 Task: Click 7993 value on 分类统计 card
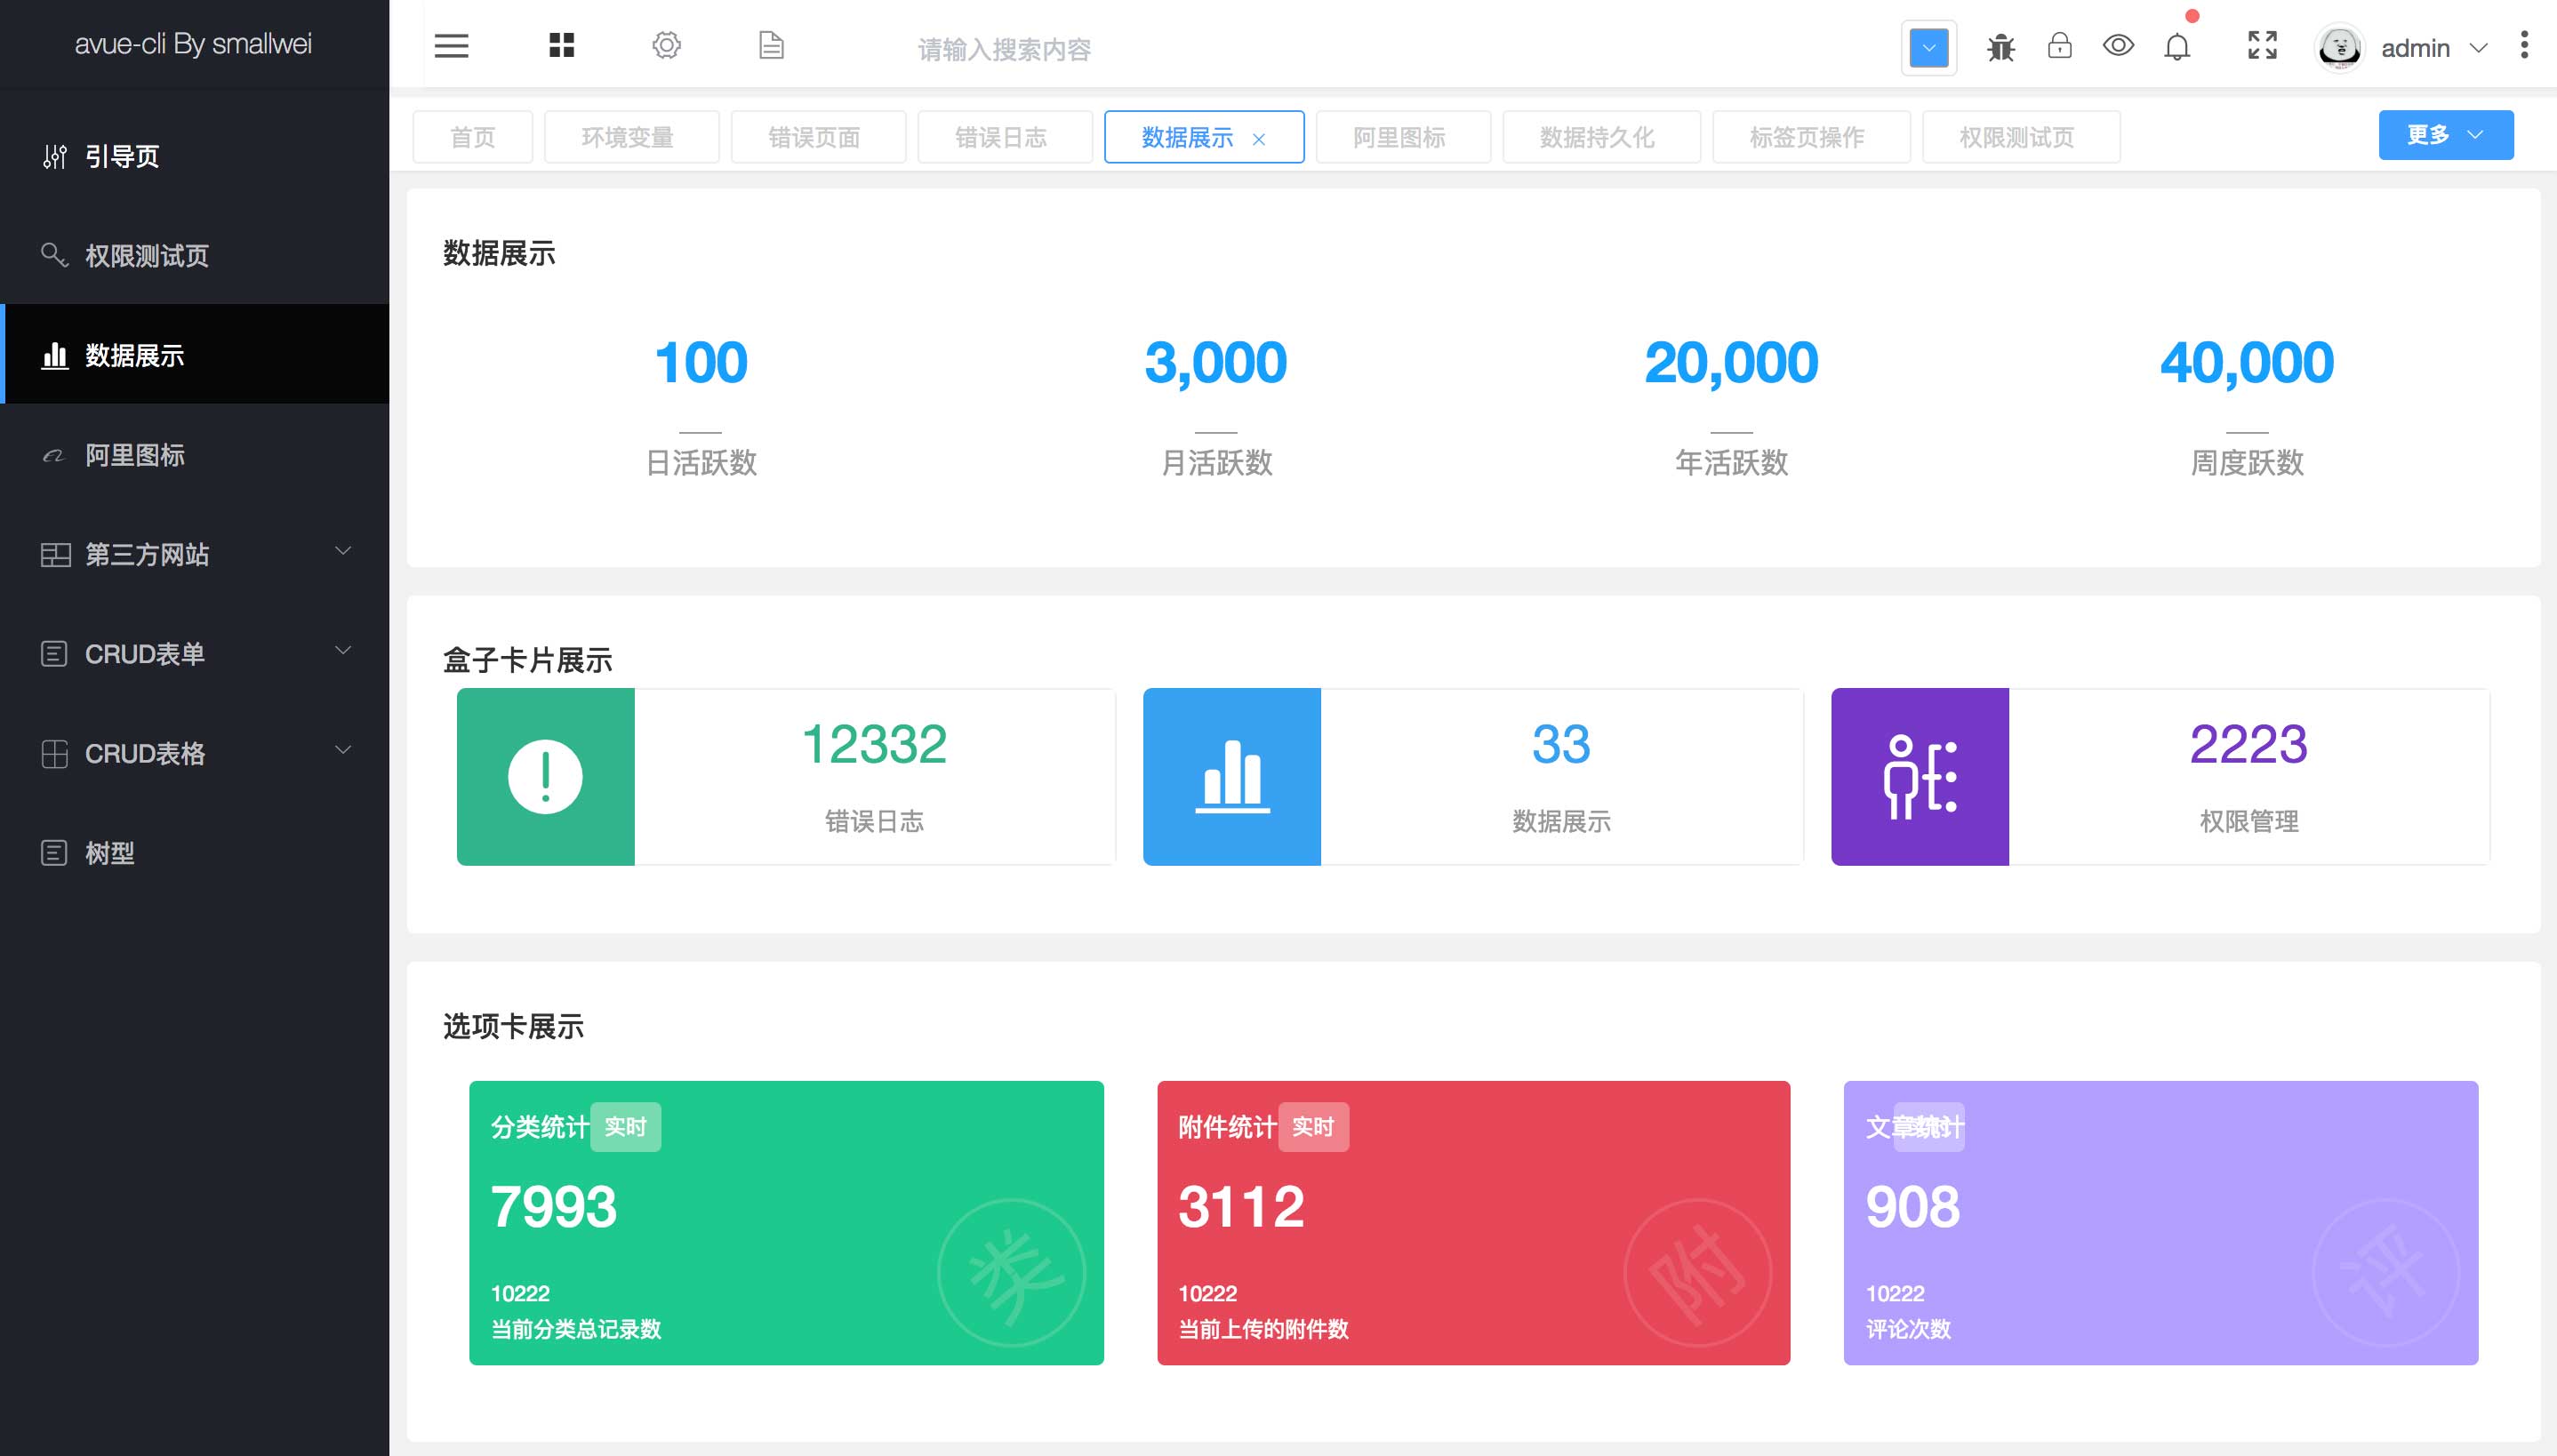554,1206
